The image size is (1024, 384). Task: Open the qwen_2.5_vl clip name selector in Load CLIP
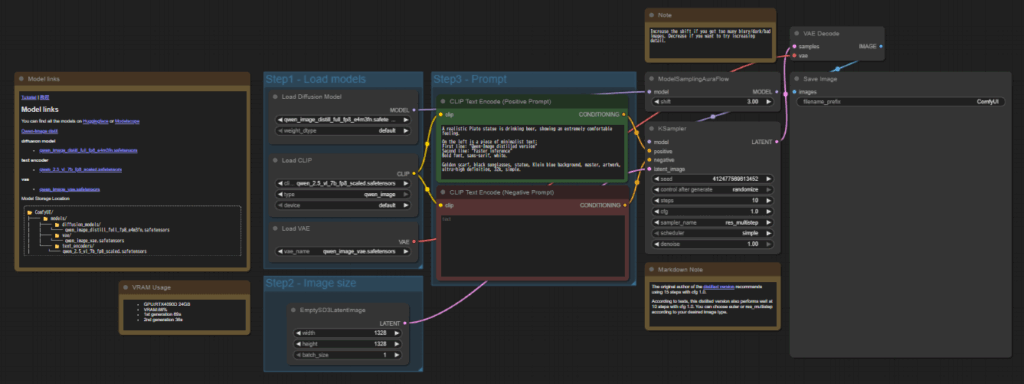pyautogui.click(x=343, y=184)
